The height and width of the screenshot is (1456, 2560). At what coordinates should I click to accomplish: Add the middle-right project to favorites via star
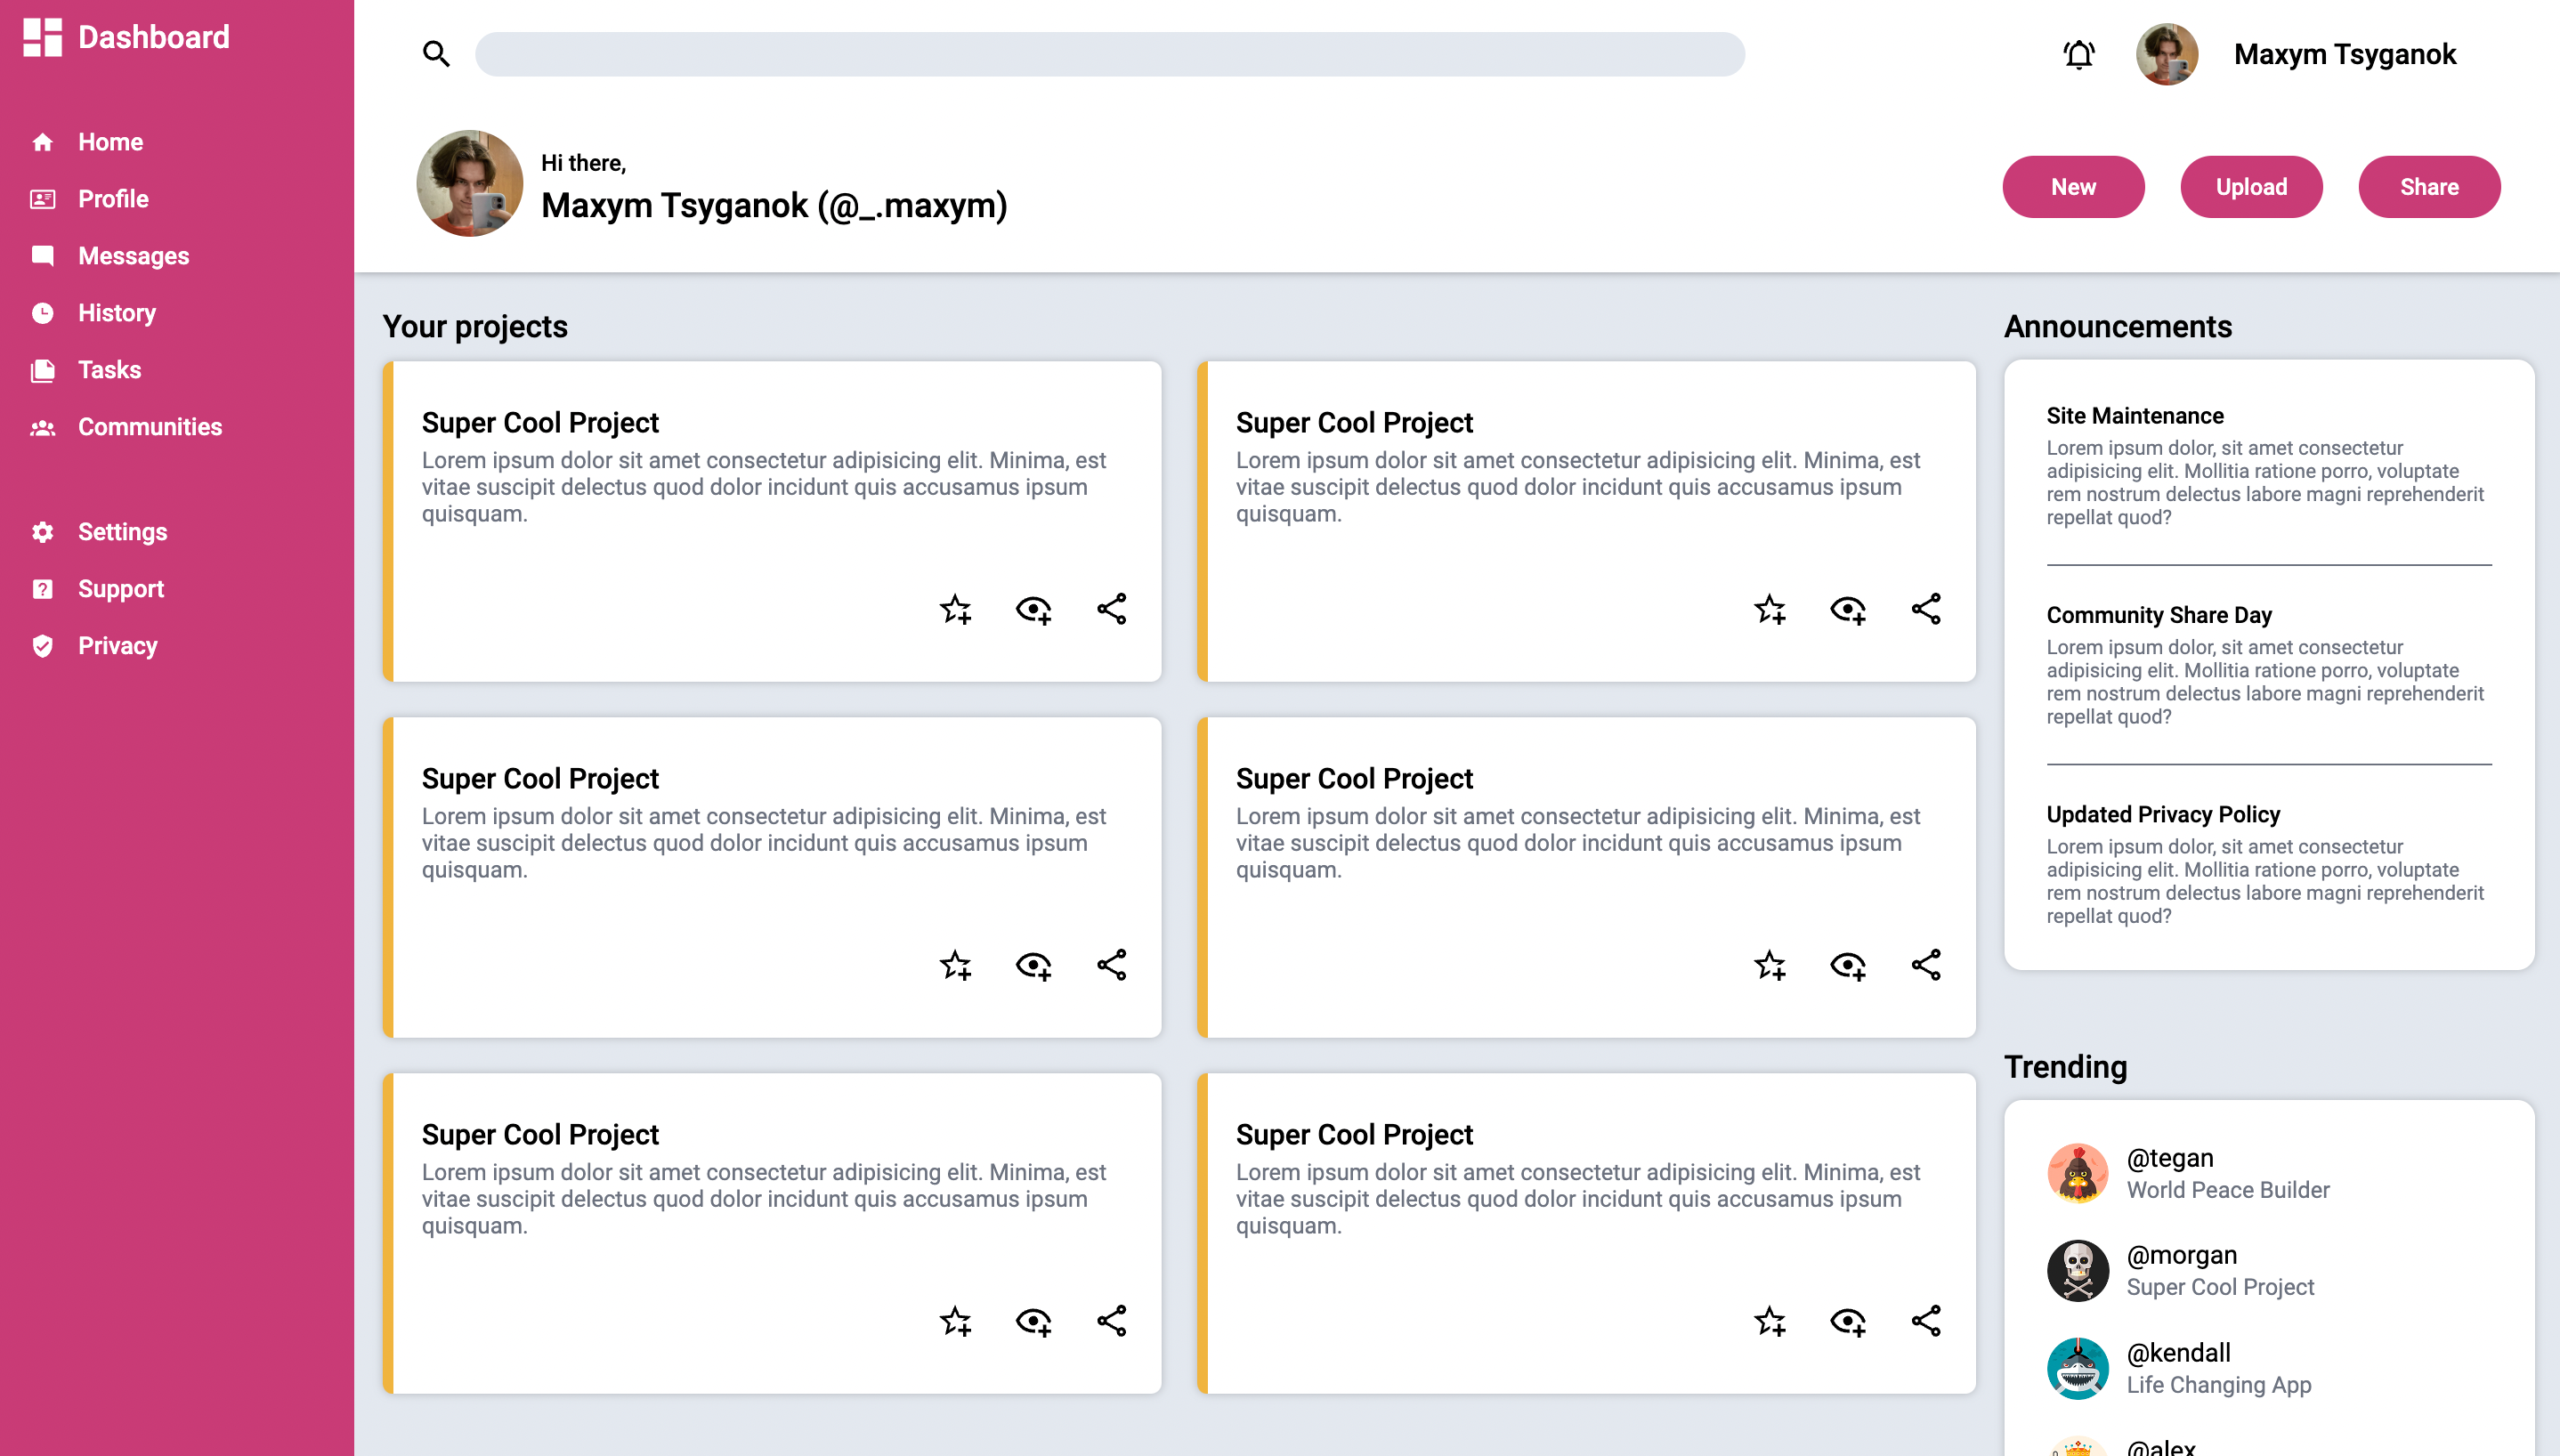click(1771, 965)
